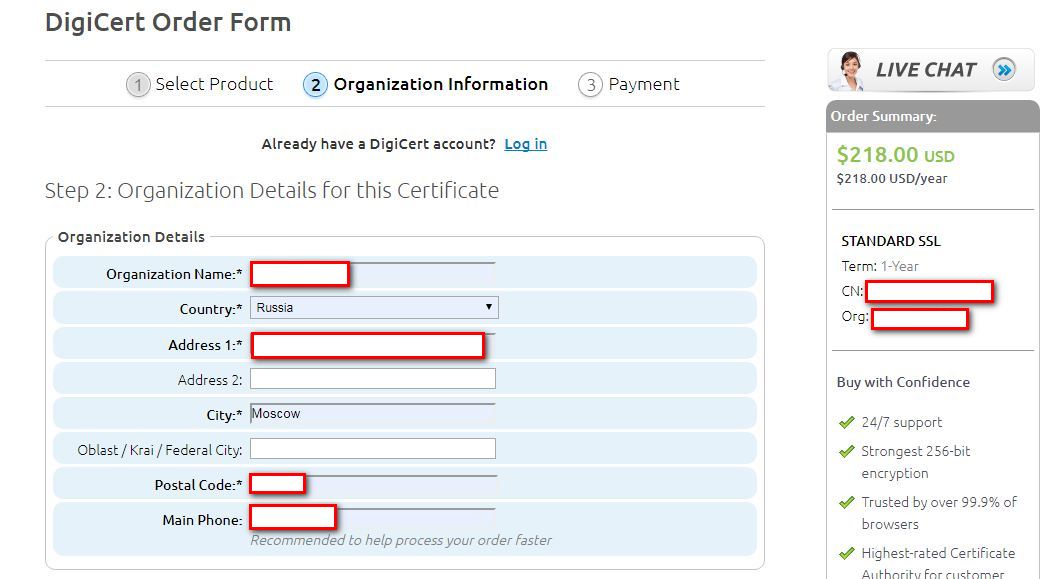This screenshot has height=579, width=1051.
Task: Open the Country dropdown showing Russia
Action: (374, 308)
